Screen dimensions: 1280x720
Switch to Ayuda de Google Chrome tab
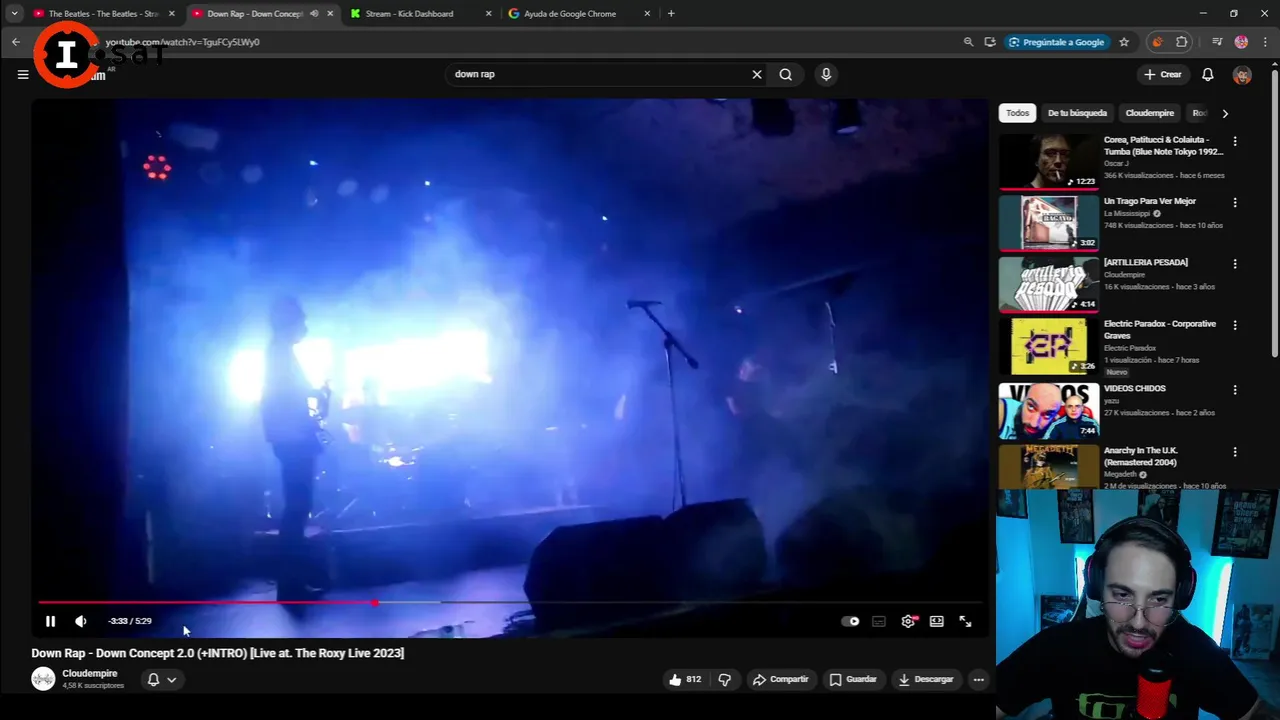pyautogui.click(x=578, y=14)
